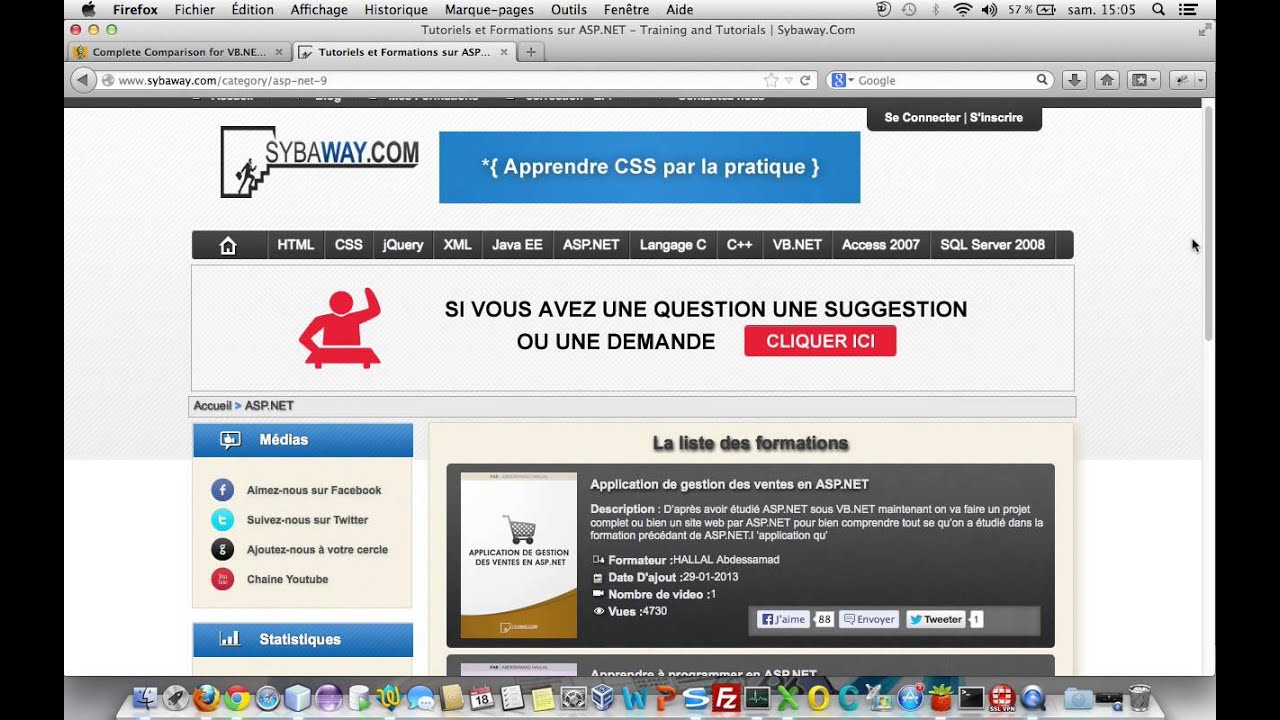Go to Java EE category in navbar
The width and height of the screenshot is (1280, 720).
pyautogui.click(x=517, y=245)
